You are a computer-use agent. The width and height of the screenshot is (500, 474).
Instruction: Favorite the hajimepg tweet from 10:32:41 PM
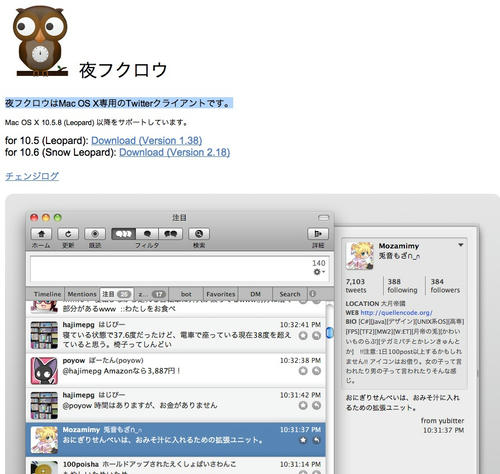[x=303, y=336]
